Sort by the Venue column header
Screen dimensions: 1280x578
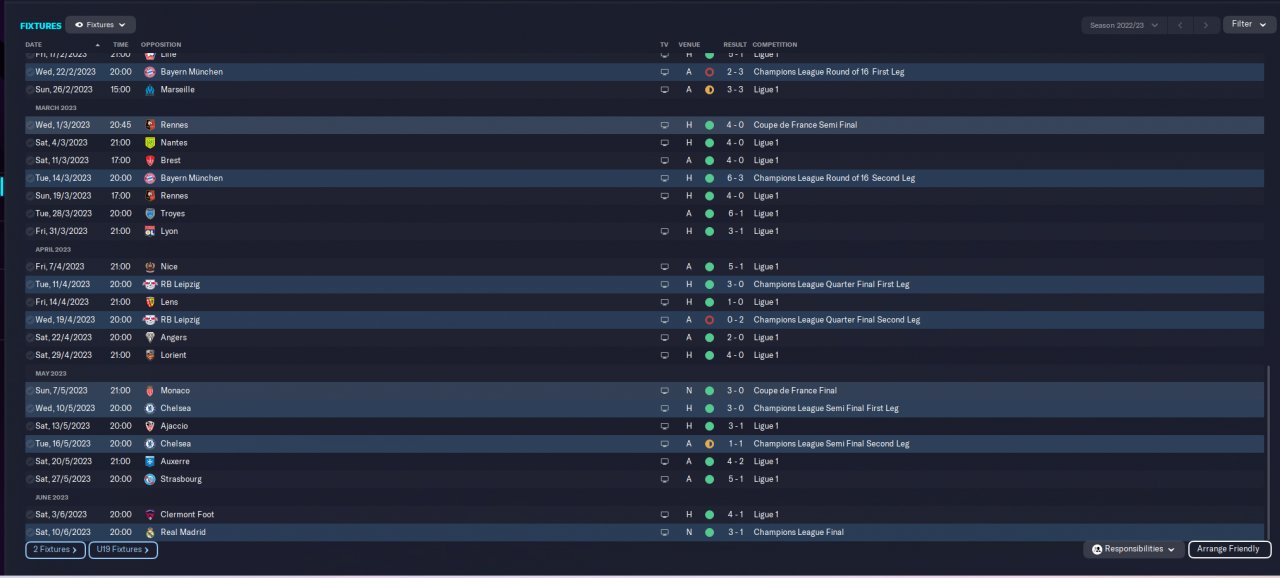tap(689, 45)
